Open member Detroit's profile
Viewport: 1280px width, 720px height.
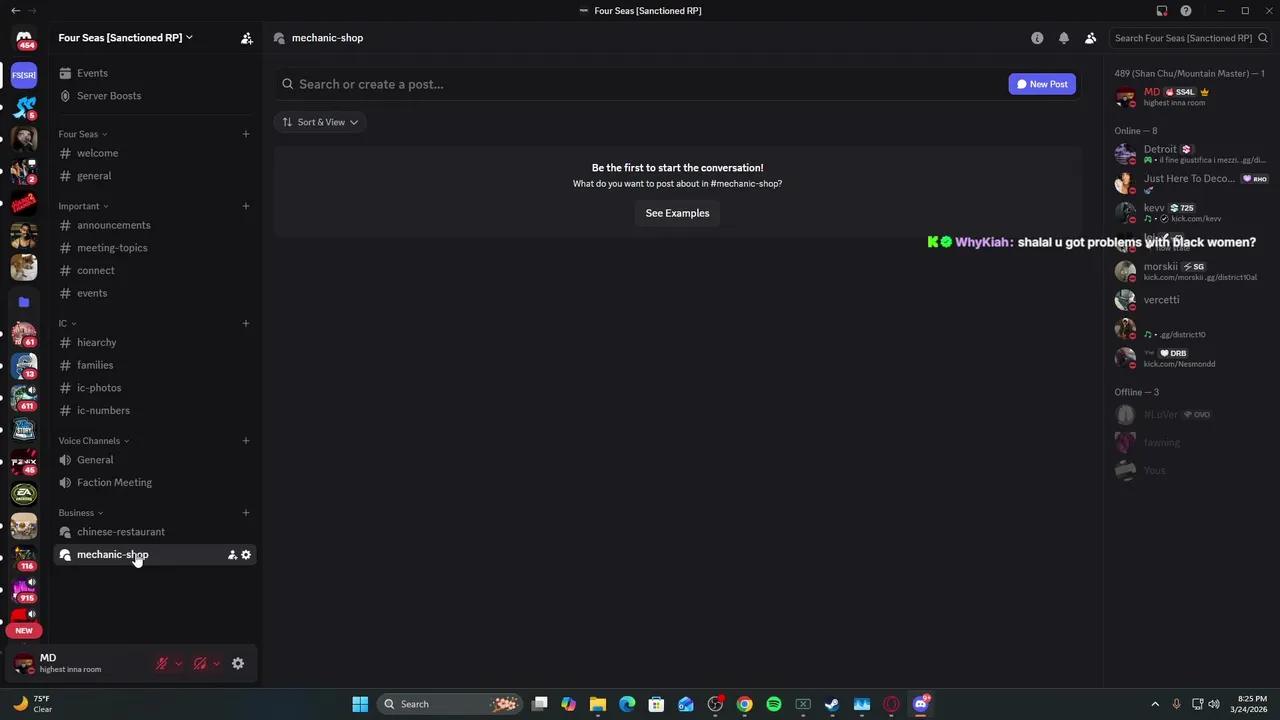point(1190,154)
